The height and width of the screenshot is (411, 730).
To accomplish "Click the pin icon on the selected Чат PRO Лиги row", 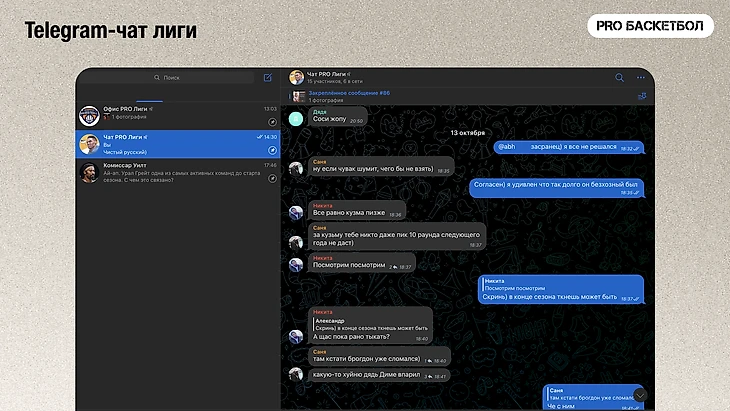I will coord(272,147).
